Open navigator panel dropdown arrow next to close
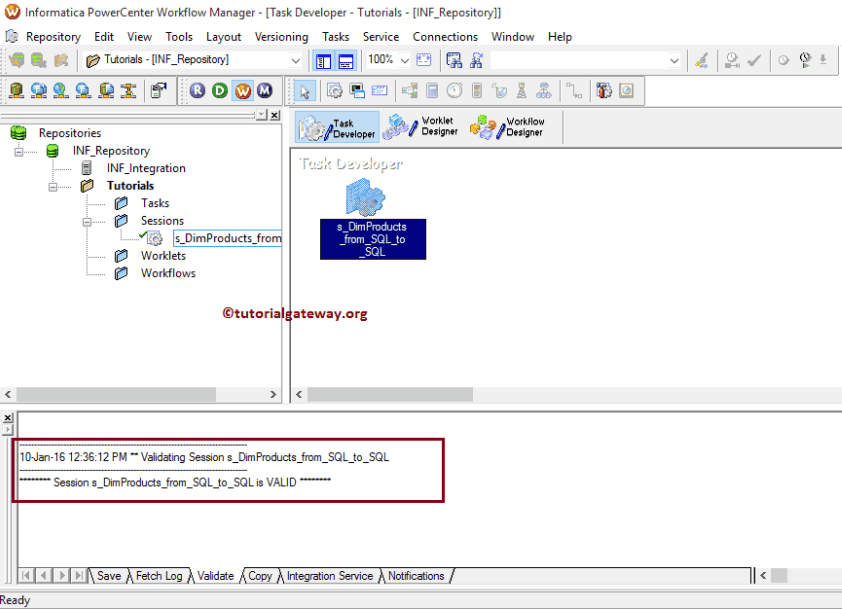 point(261,115)
